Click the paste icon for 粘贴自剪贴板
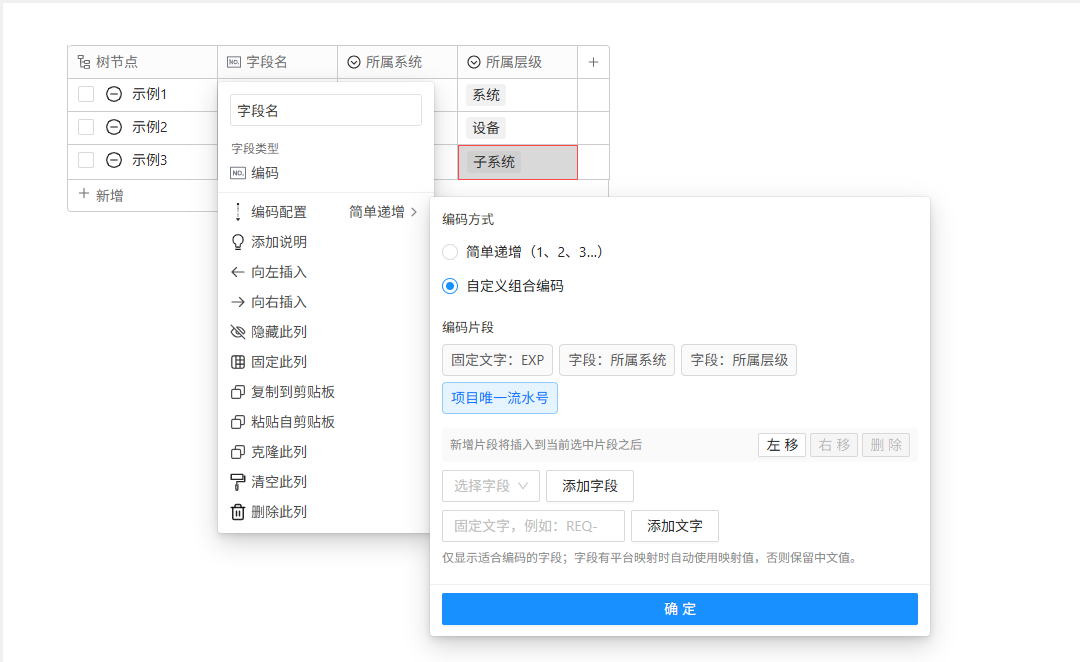 (x=238, y=422)
